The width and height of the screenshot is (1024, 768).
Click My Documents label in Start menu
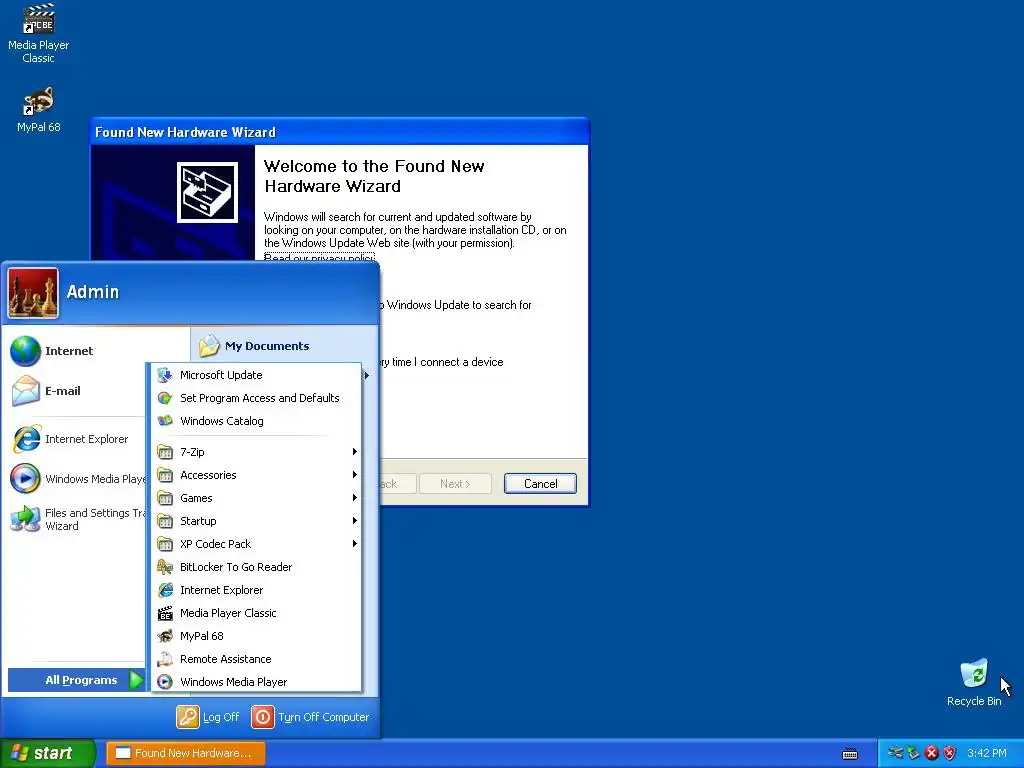pos(267,346)
